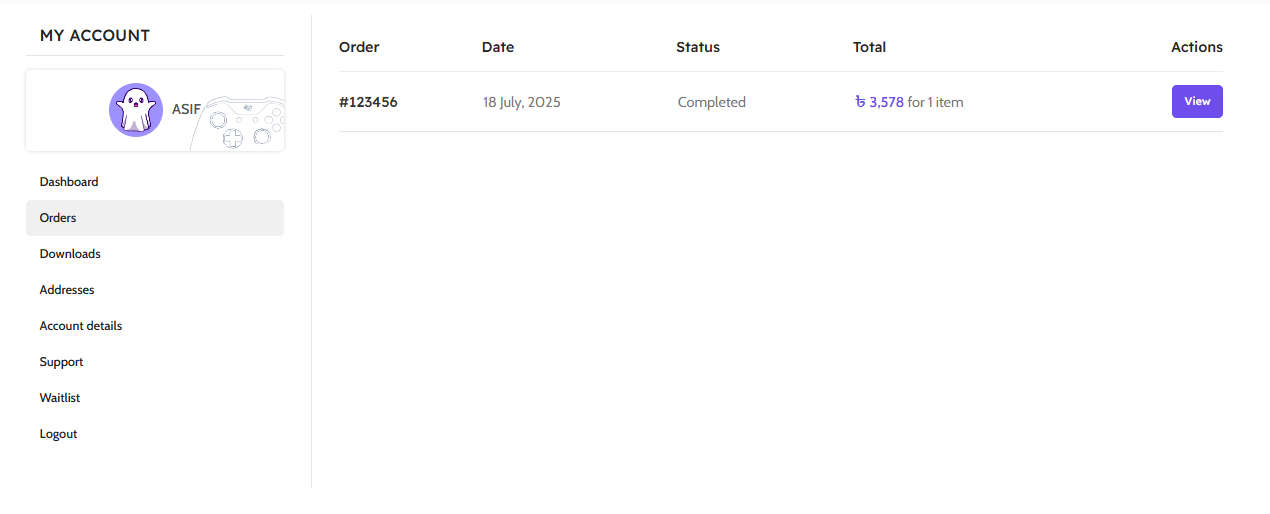The width and height of the screenshot is (1270, 514).
Task: Click the 3,578 order total amount
Action: (x=886, y=102)
